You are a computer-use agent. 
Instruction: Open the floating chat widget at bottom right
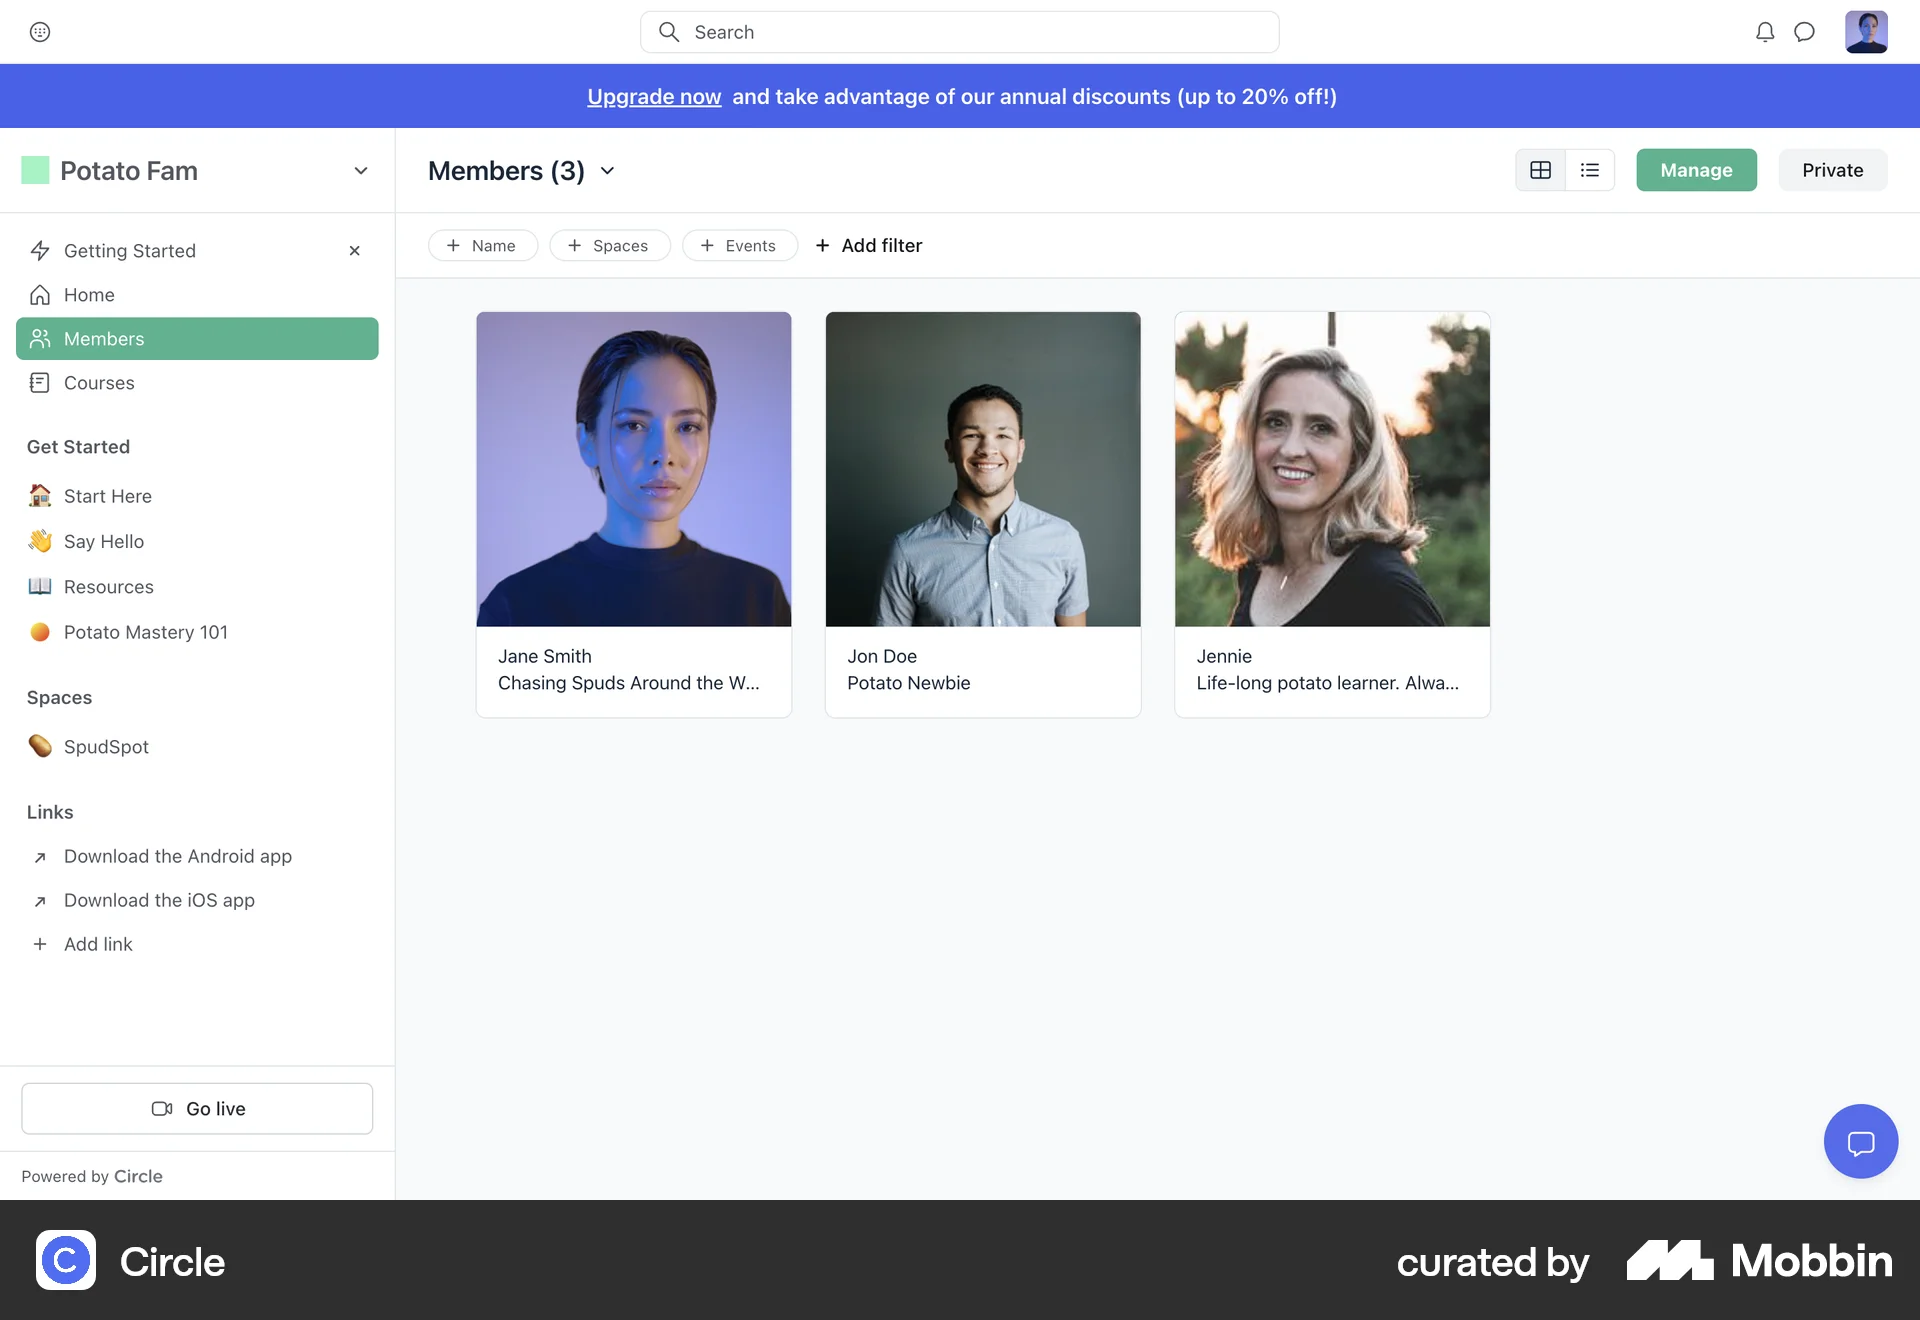click(1860, 1140)
